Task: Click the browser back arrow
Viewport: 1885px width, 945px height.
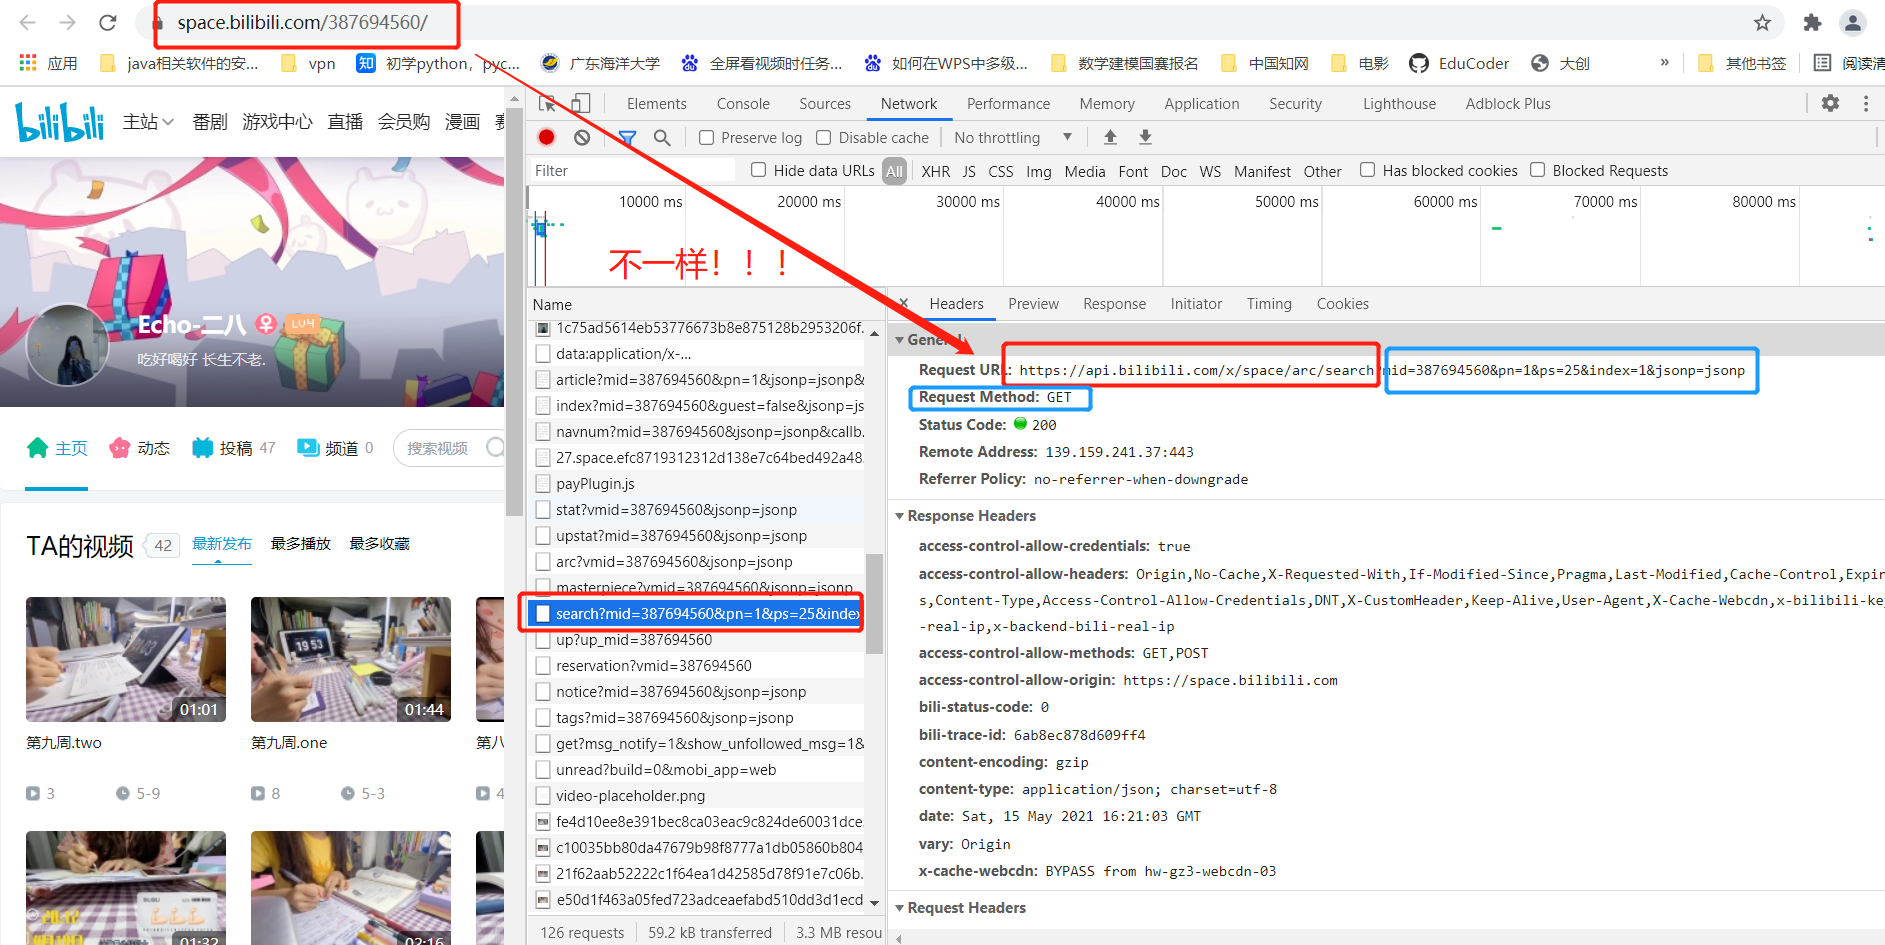Action: 27,22
